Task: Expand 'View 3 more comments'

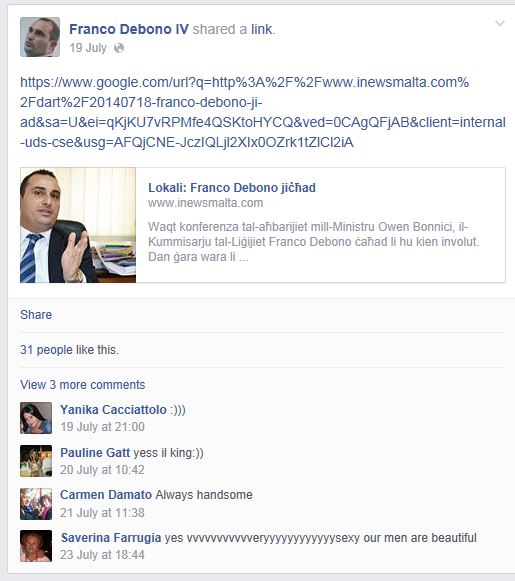Action: pyautogui.click(x=83, y=385)
